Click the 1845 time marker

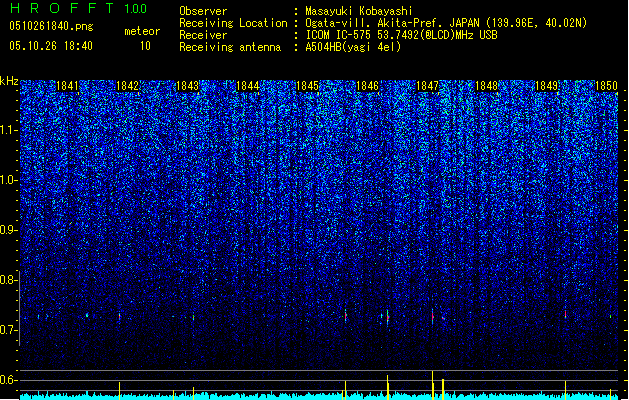[x=307, y=86]
